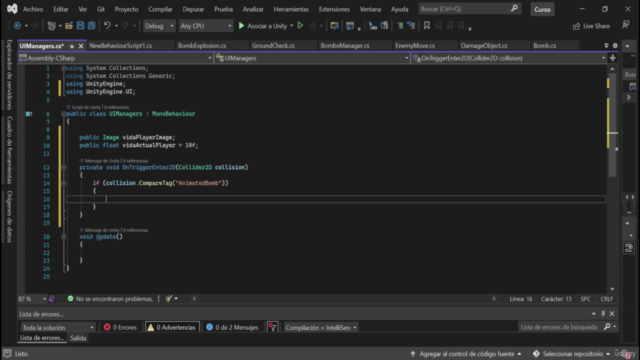640x360 pixels.
Task: Collapse the OnTriggerEnter2D method outline
Action: (x=64, y=167)
